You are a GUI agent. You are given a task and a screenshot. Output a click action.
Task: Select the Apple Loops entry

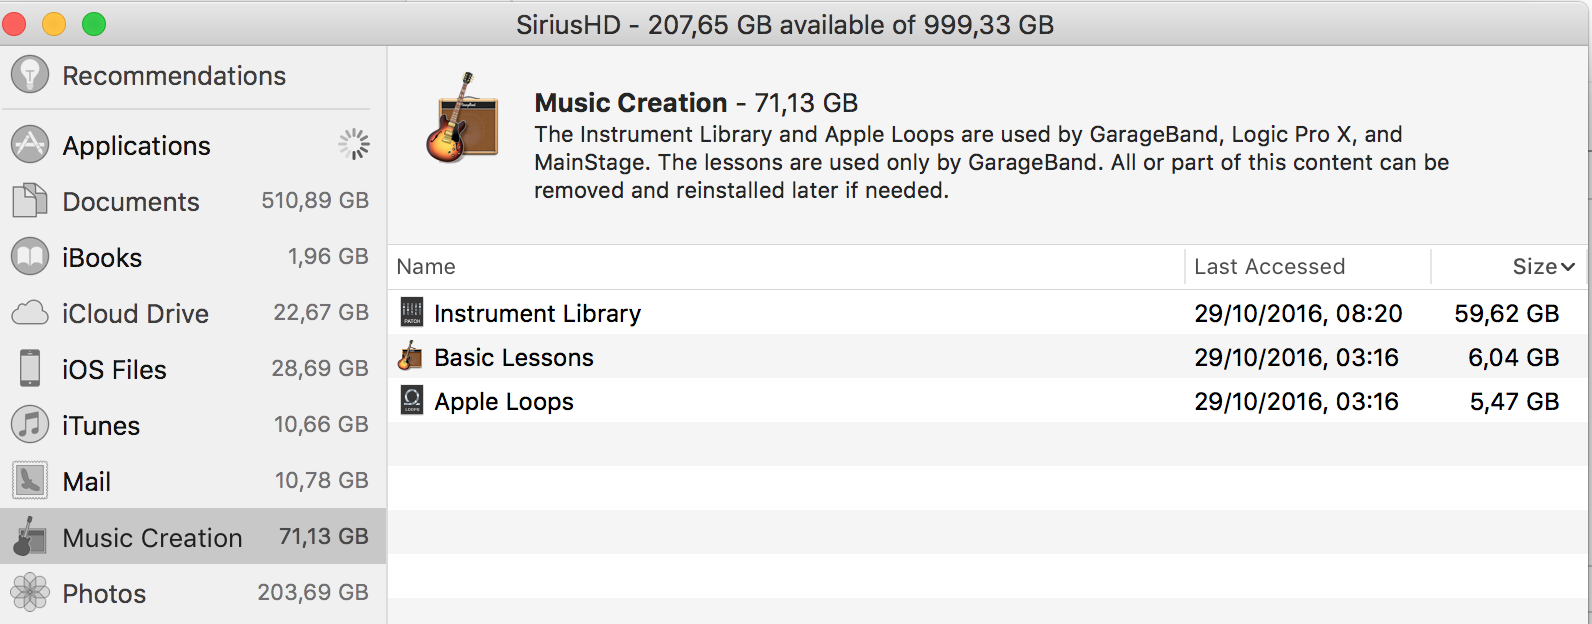pyautogui.click(x=504, y=401)
